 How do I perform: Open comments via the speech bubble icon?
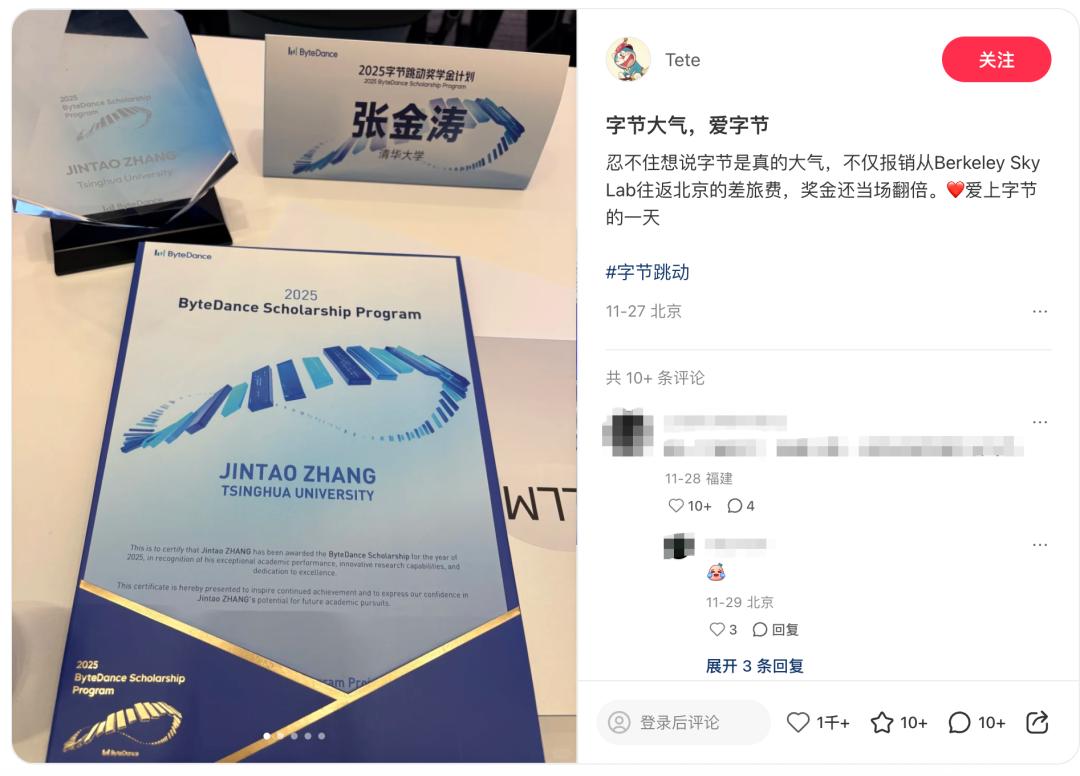coord(959,722)
